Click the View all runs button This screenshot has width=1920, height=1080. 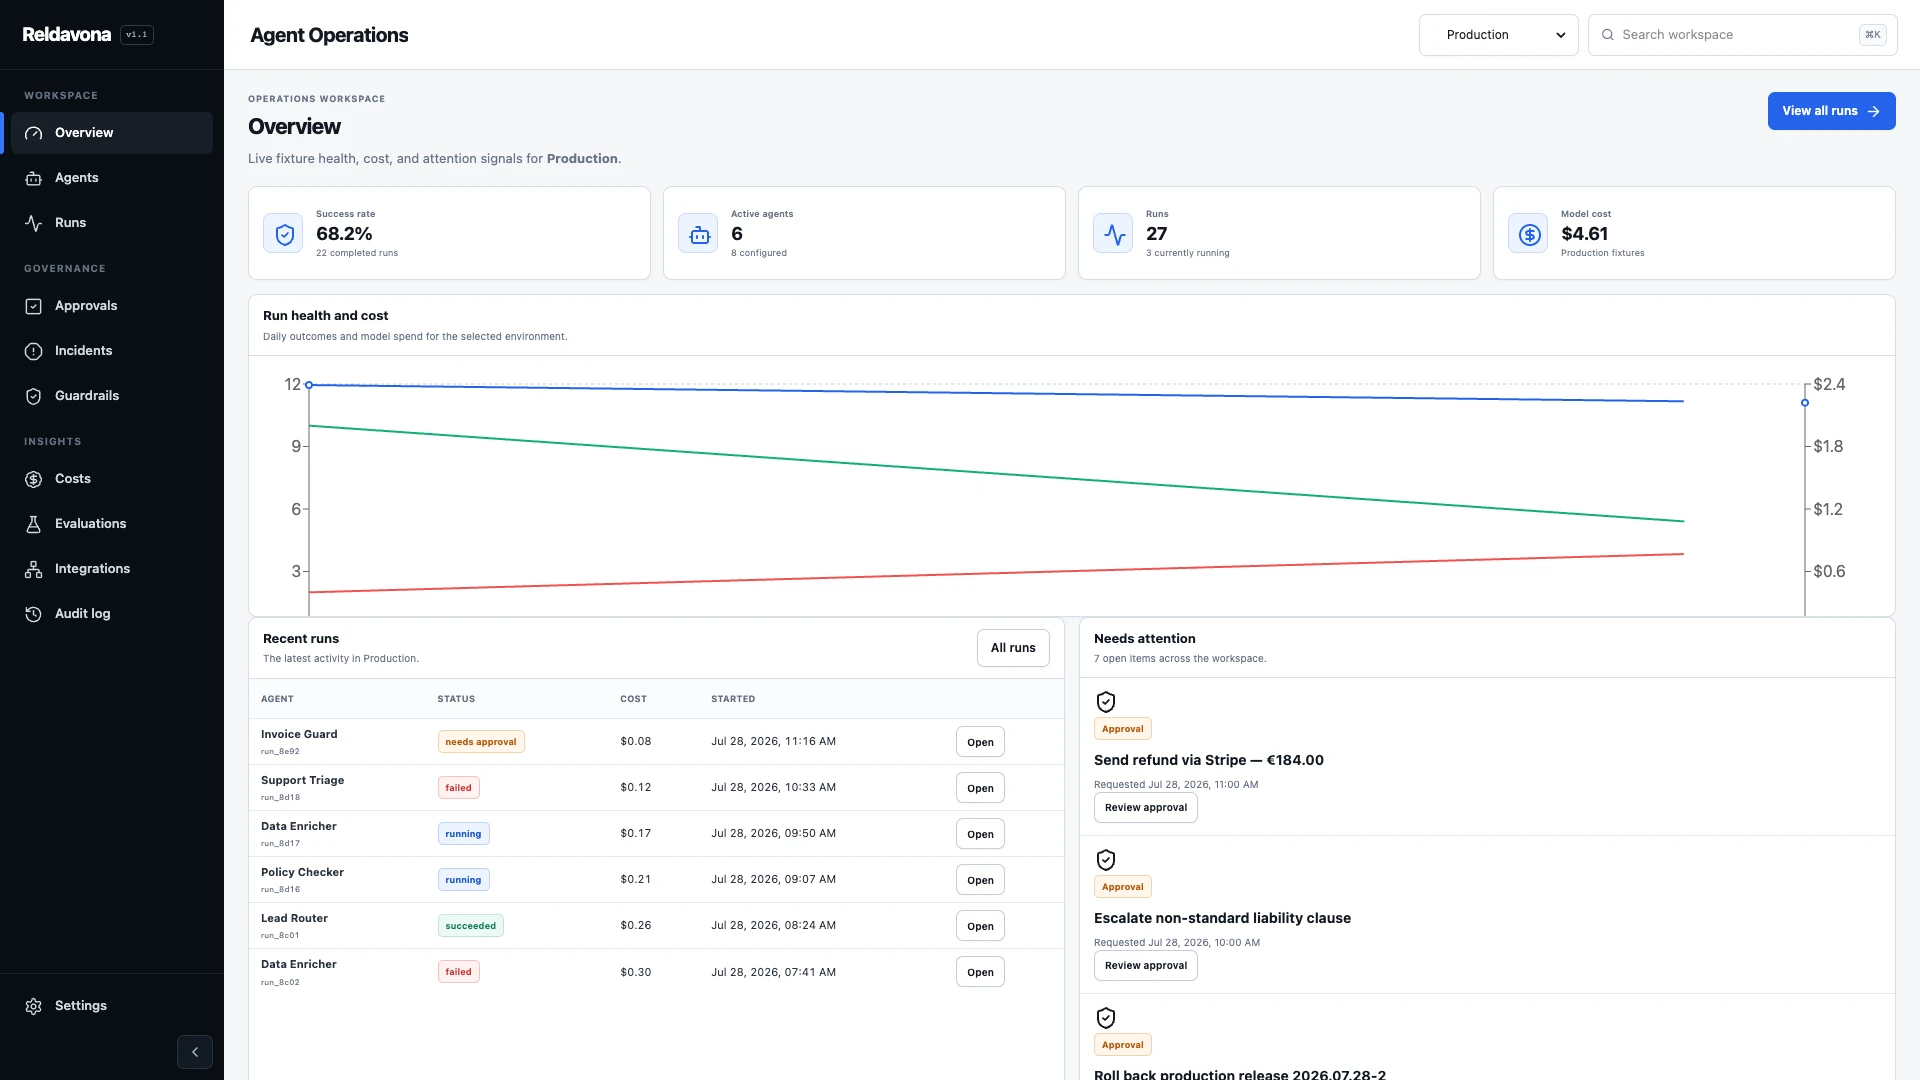pos(1831,111)
